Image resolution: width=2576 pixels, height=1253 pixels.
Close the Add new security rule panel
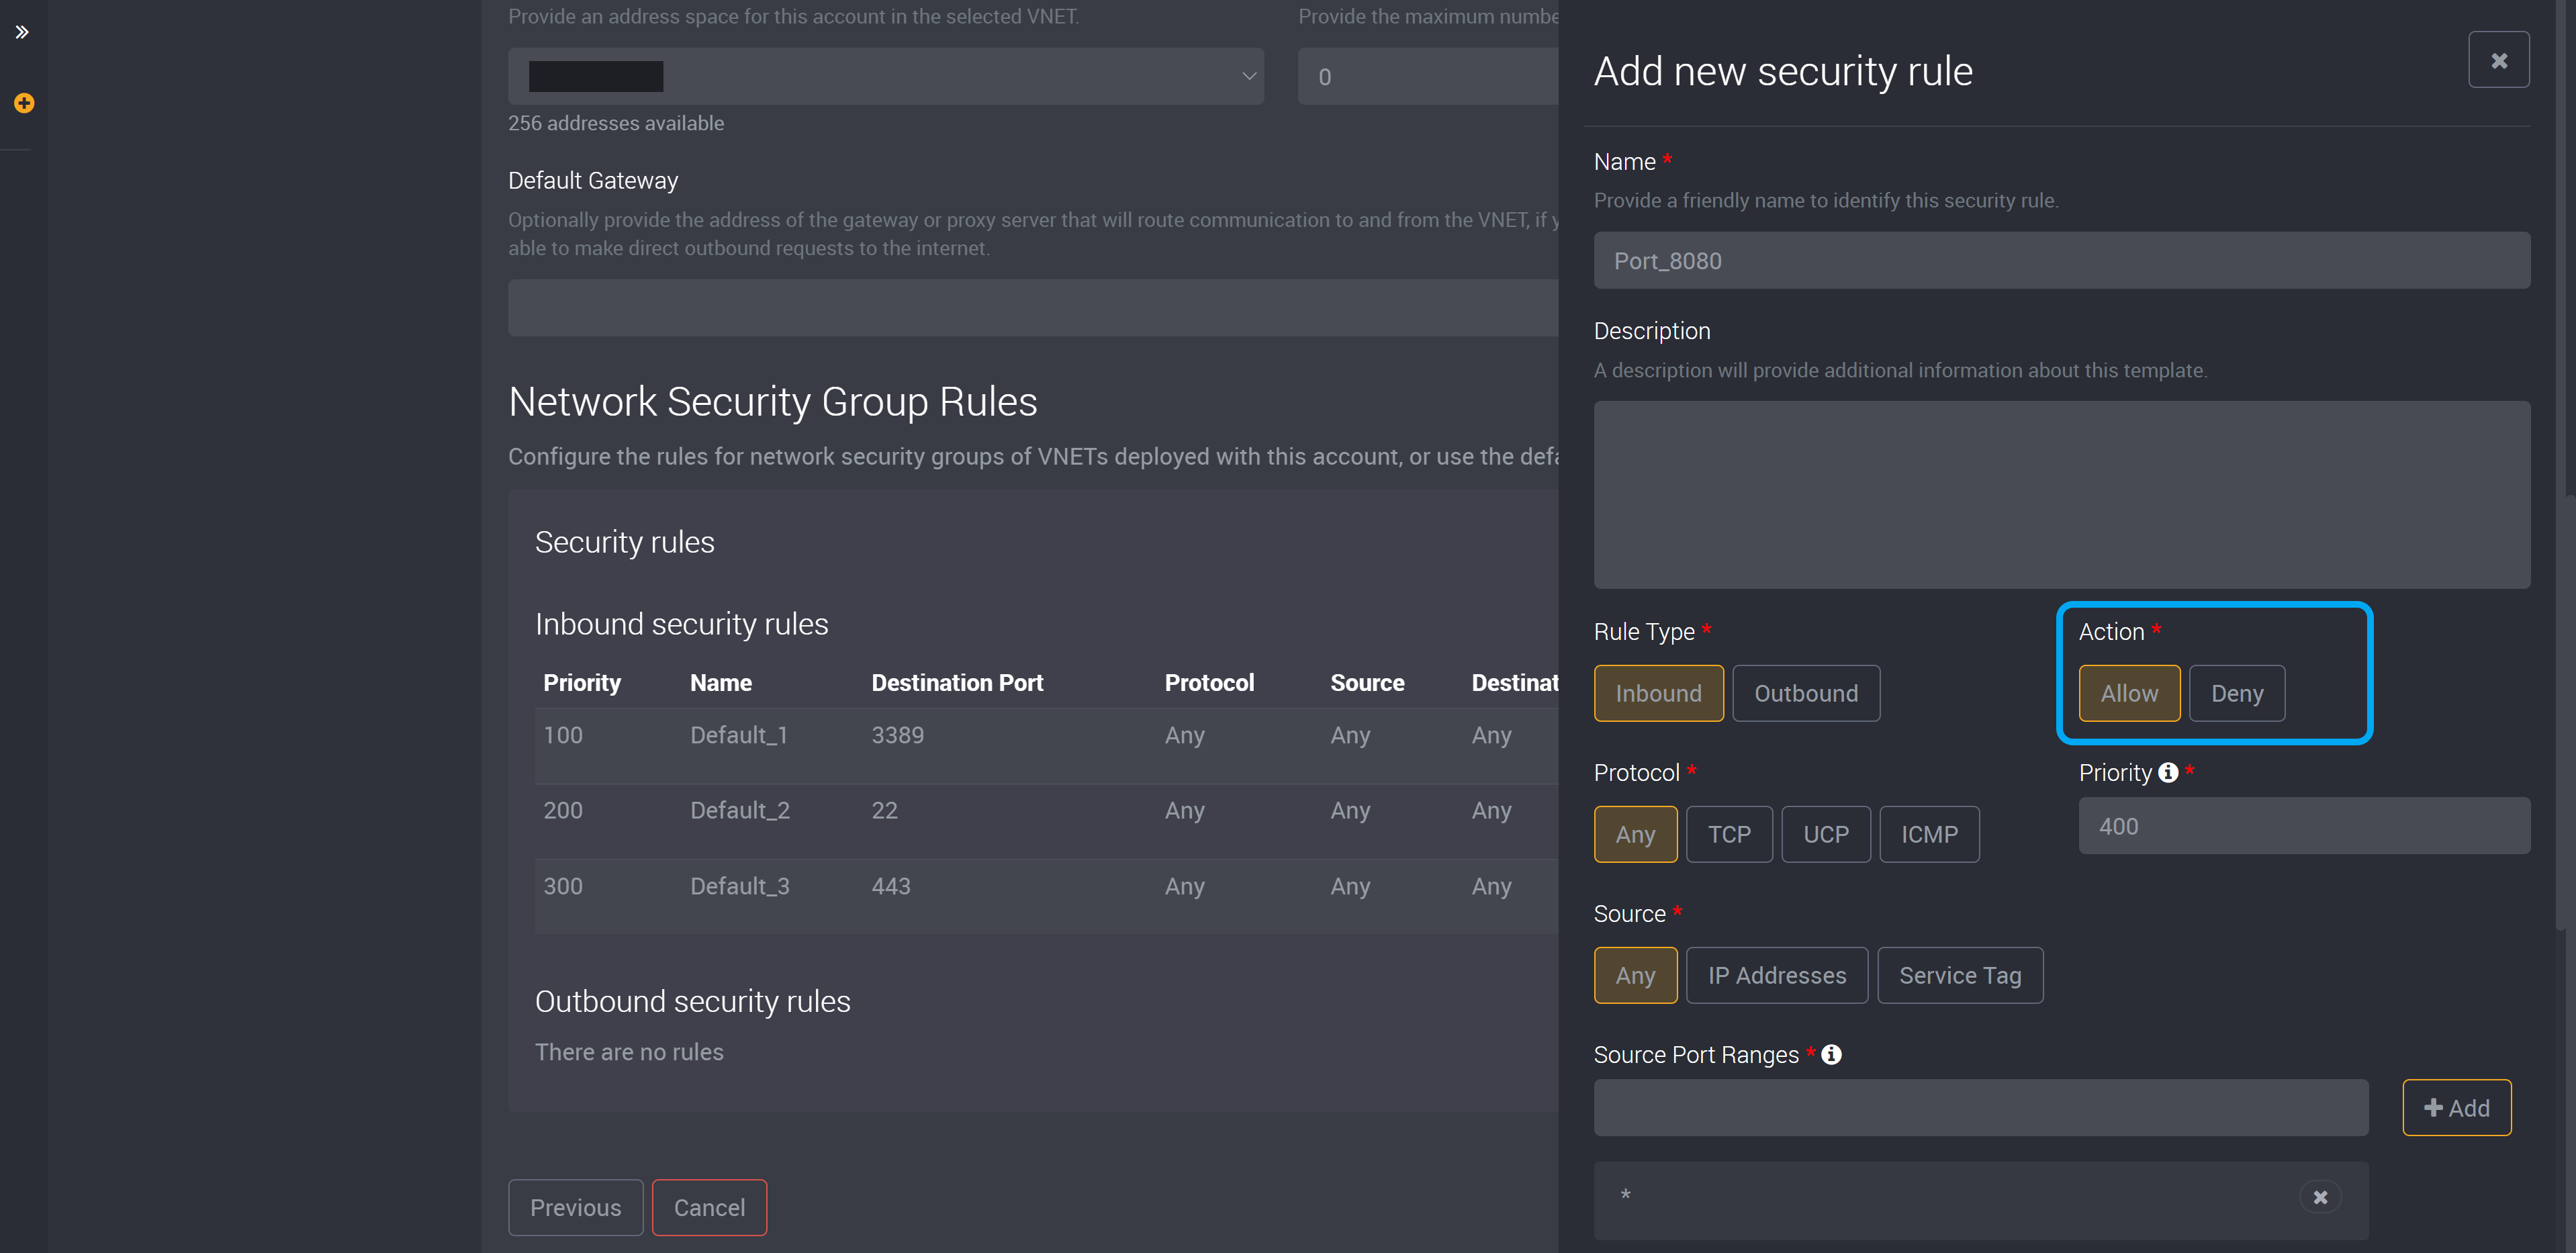tap(2498, 60)
